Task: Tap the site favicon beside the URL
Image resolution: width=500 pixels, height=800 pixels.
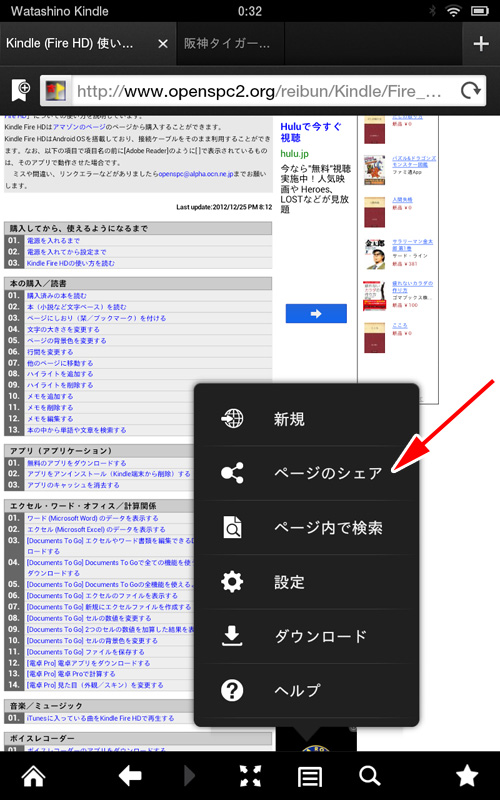Action: (x=55, y=91)
